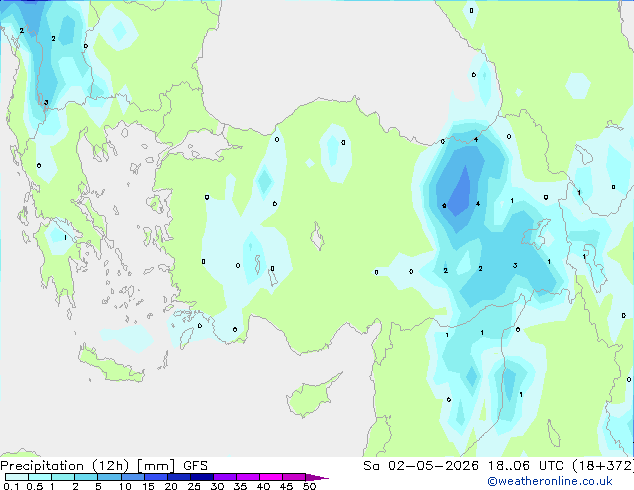This screenshot has height=490, width=634.
Task: Click the 25–30 mm legend swatch
Action: tap(202, 477)
